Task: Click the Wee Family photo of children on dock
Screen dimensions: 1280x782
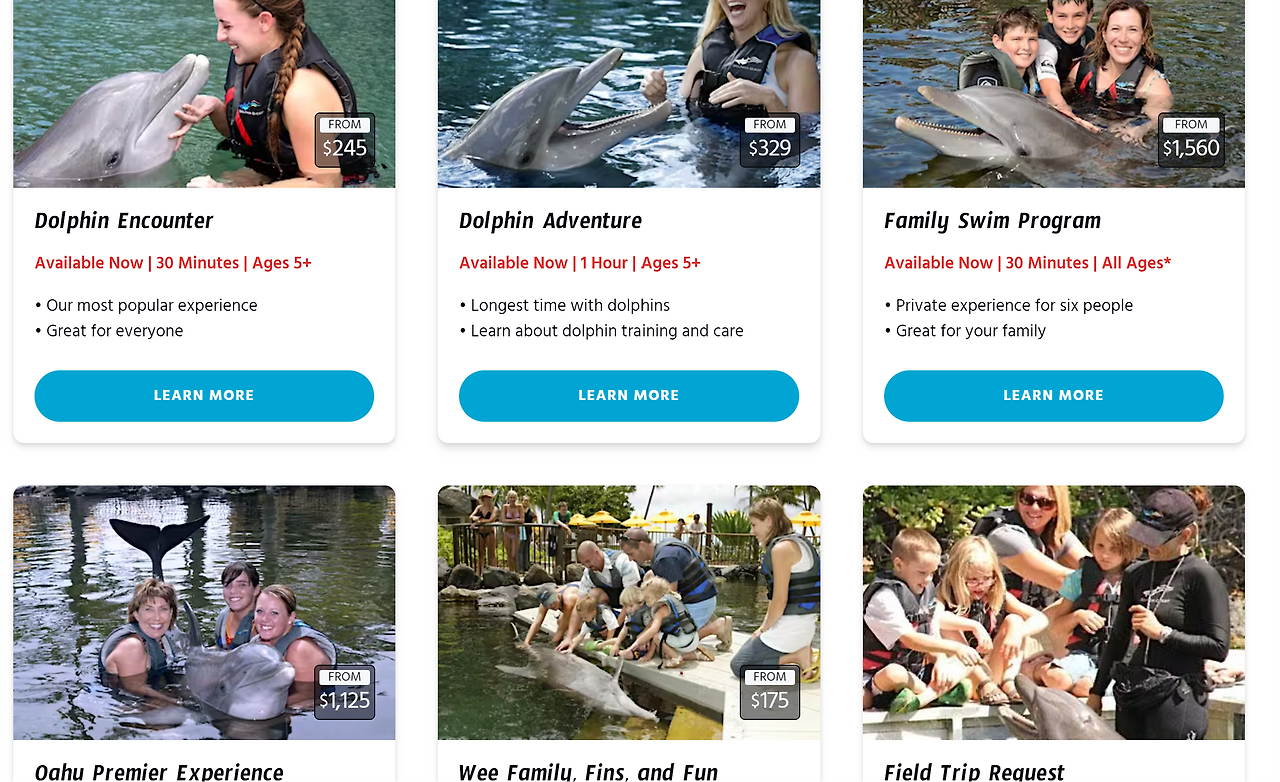Action: point(629,613)
